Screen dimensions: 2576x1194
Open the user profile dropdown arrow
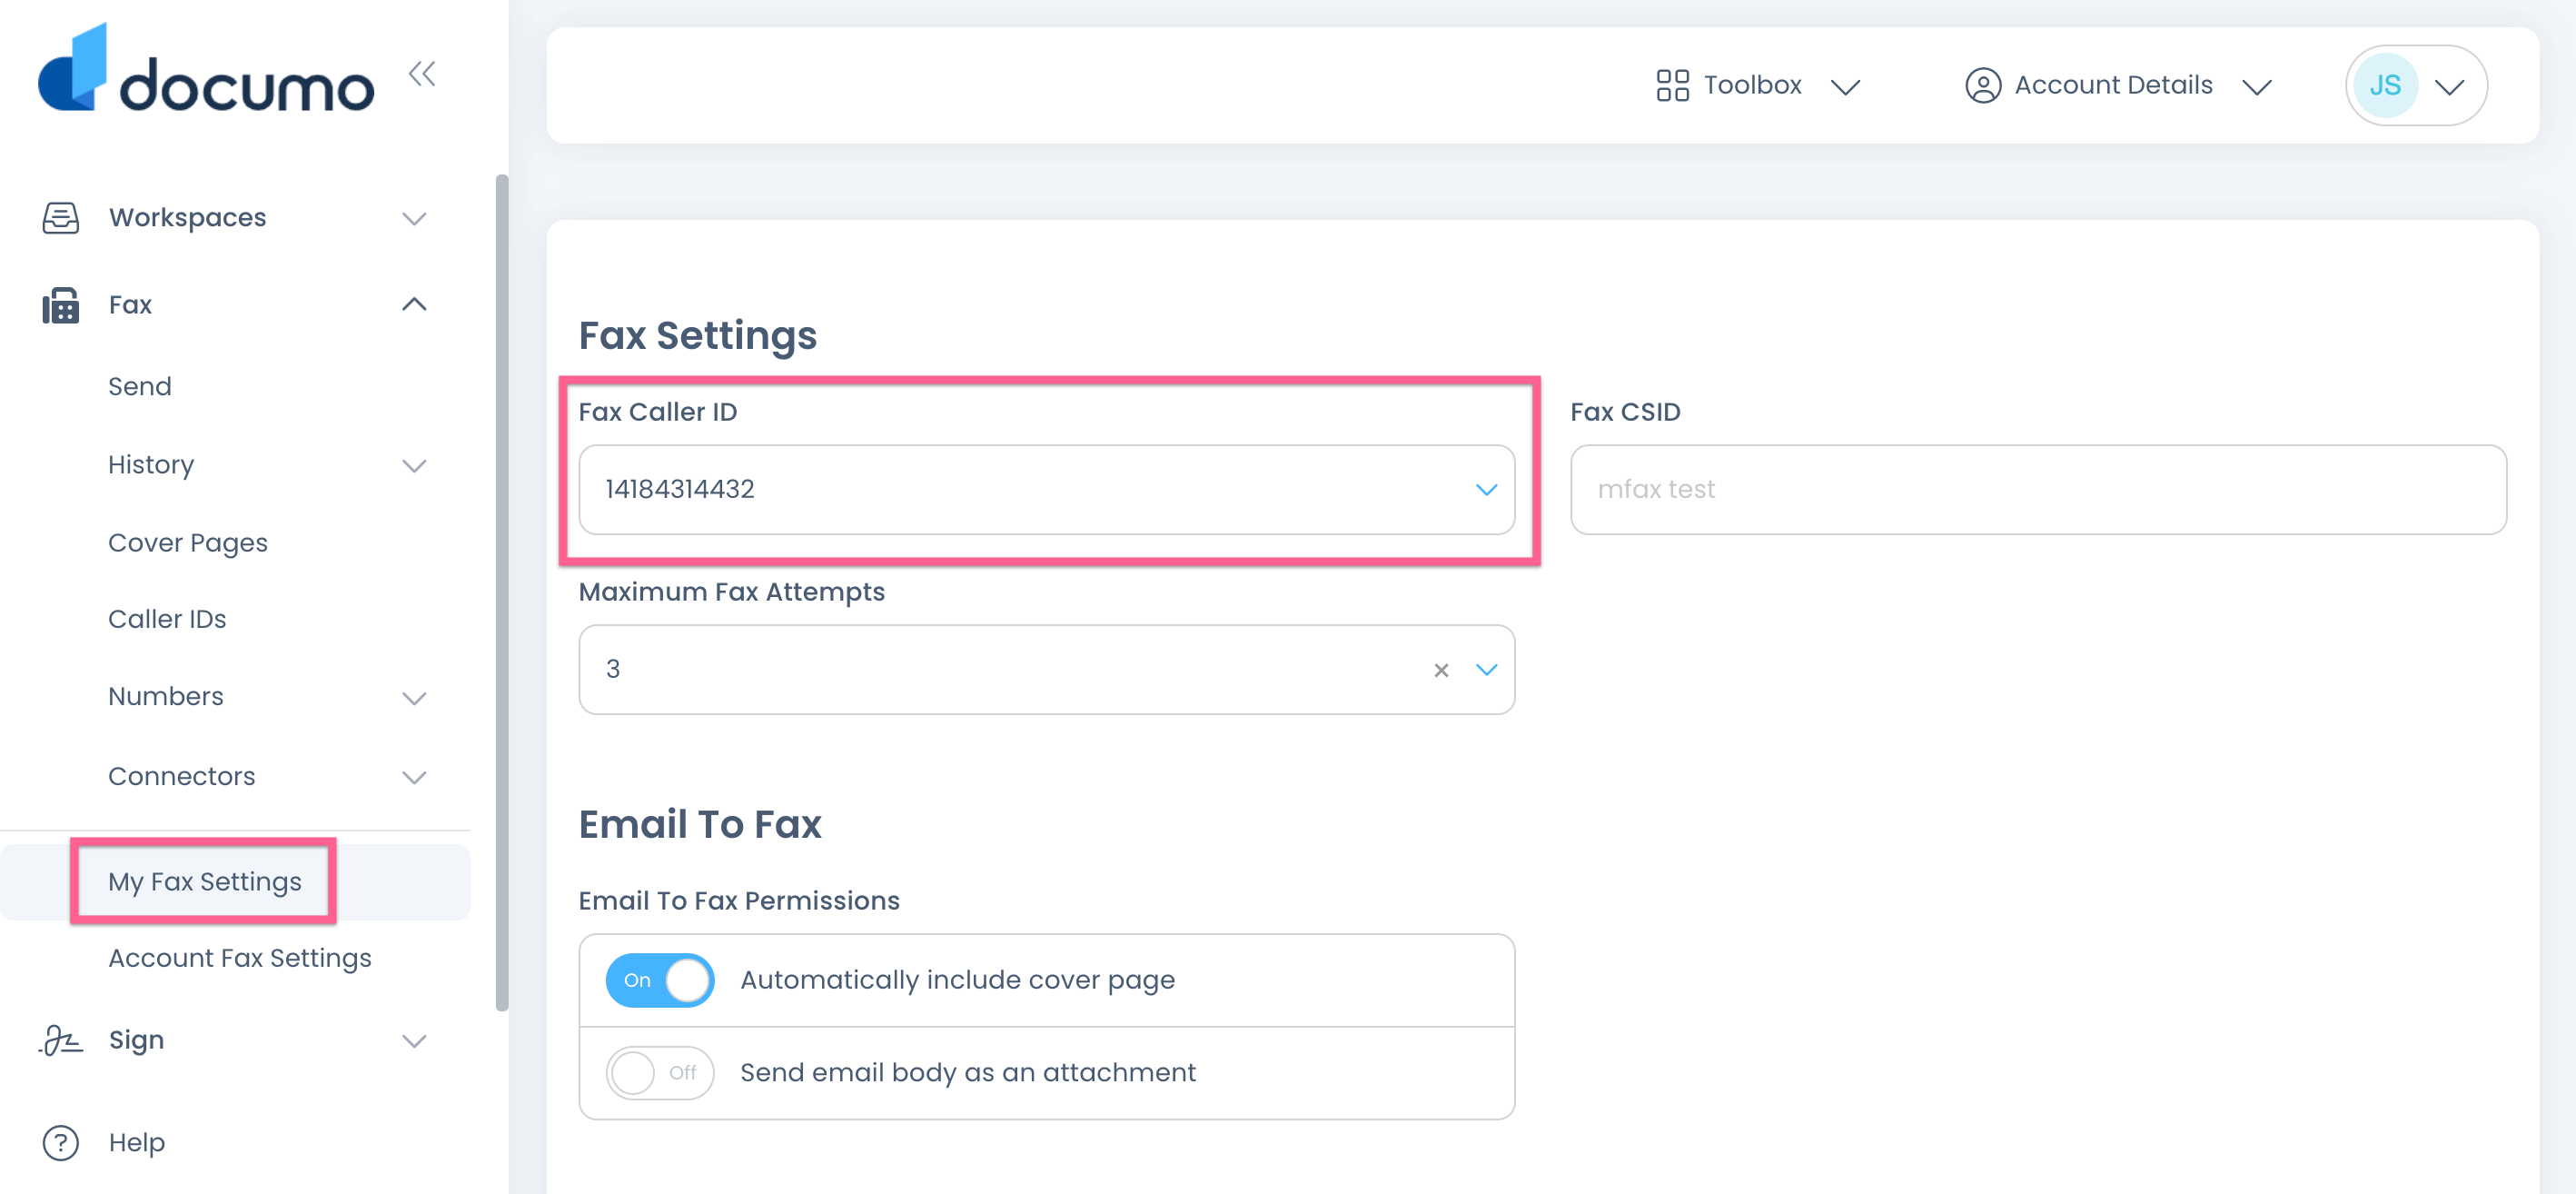point(2449,87)
